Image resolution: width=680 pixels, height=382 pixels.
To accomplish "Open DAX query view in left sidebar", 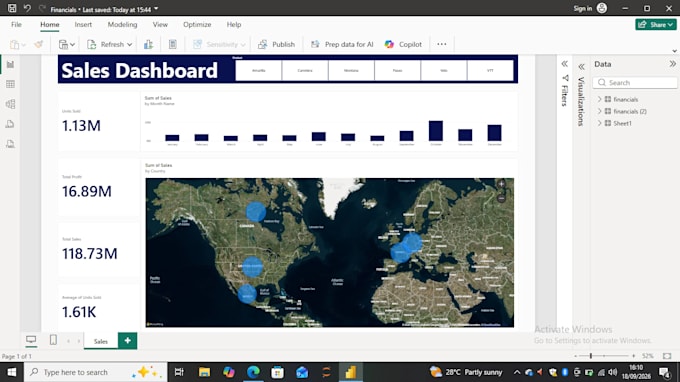I will click(x=10, y=124).
